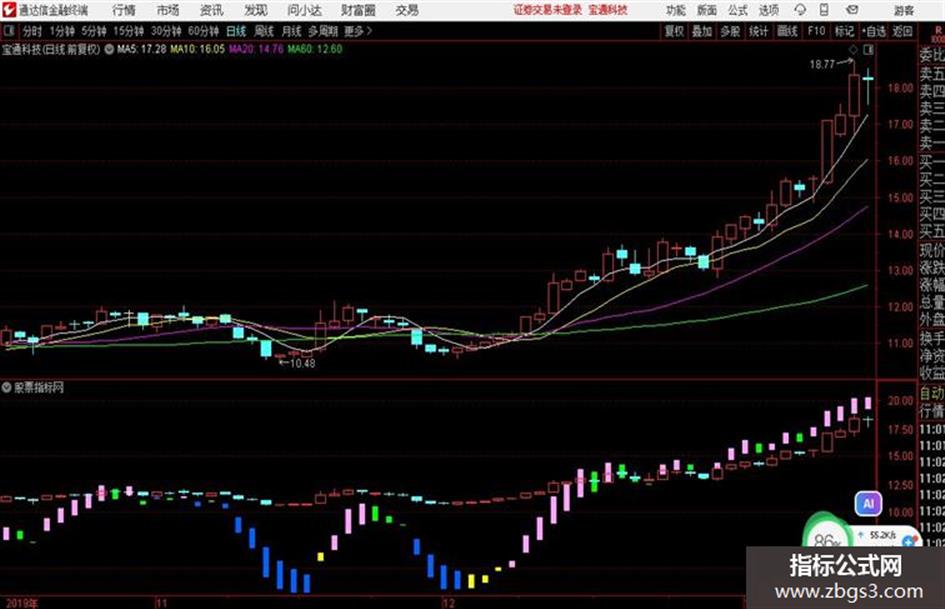Open sub-chart 股票指标网 settings circle icon
Viewport: 945px width, 609px height.
pyautogui.click(x=6, y=387)
